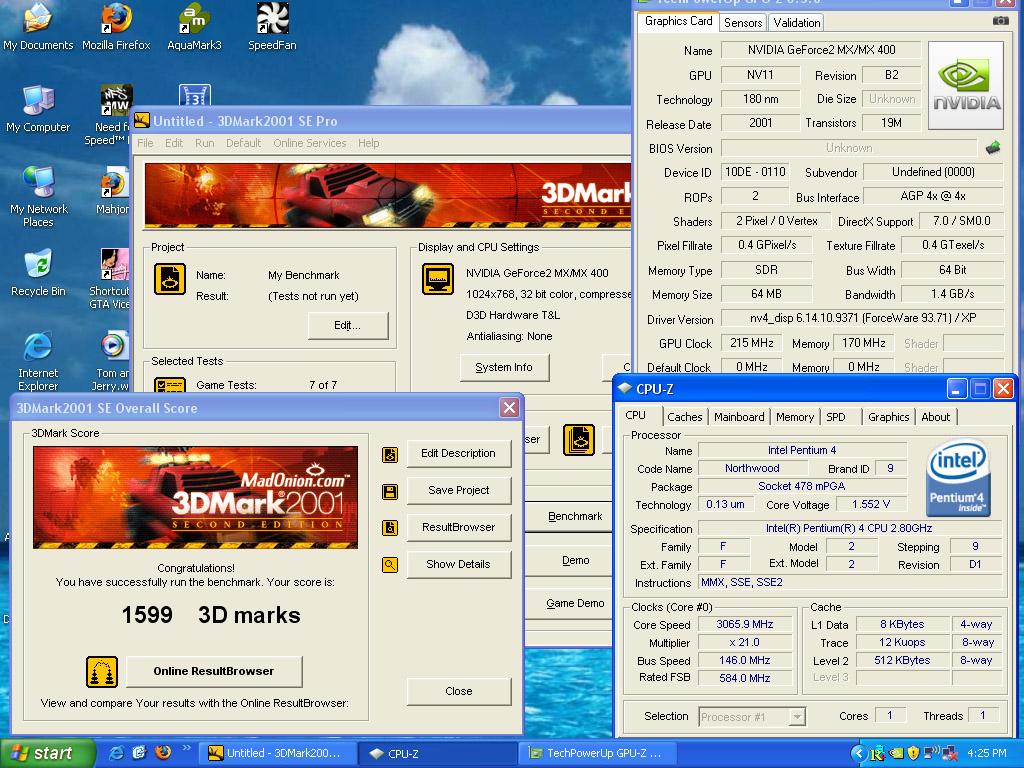Screen dimensions: 1024x768
Task: Click the Intel Pentium 4 logo in CPU-Z
Action: pyautogui.click(x=958, y=477)
